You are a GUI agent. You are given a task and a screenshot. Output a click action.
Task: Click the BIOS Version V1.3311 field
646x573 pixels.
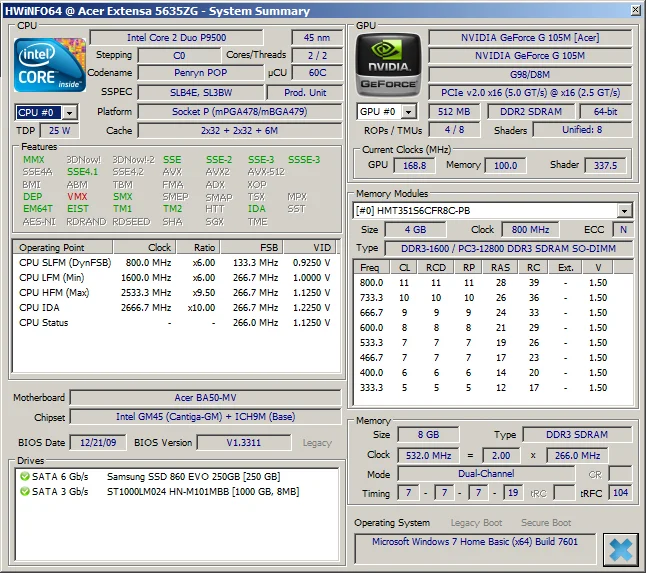tap(243, 442)
